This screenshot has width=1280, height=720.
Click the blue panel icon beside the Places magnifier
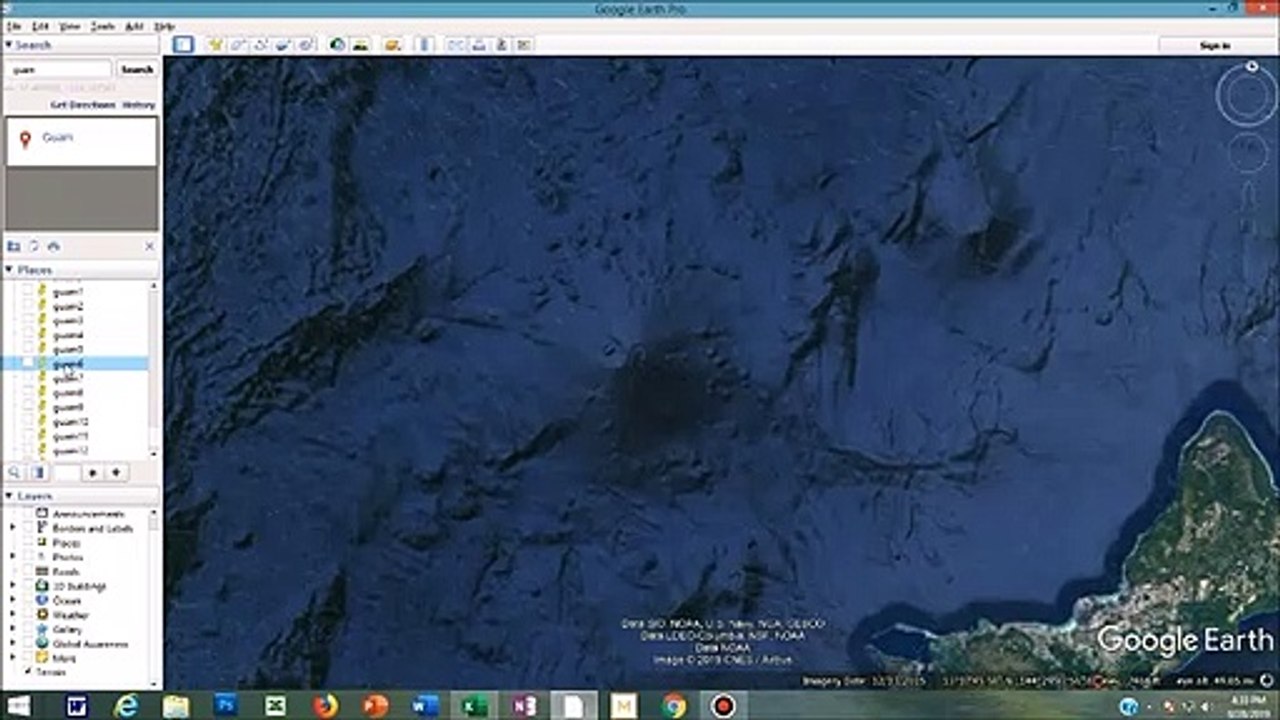tap(38, 472)
